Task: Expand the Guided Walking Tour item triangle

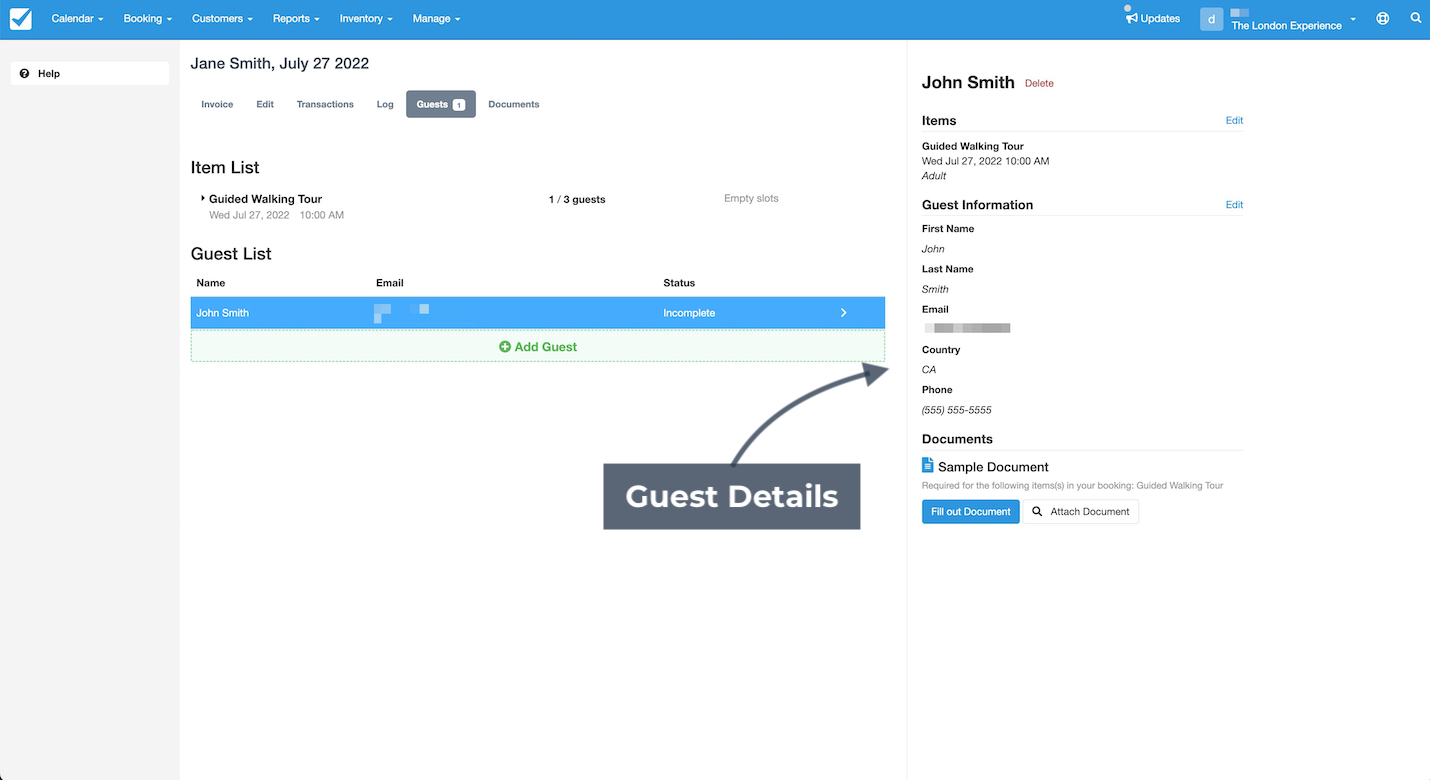Action: 203,198
